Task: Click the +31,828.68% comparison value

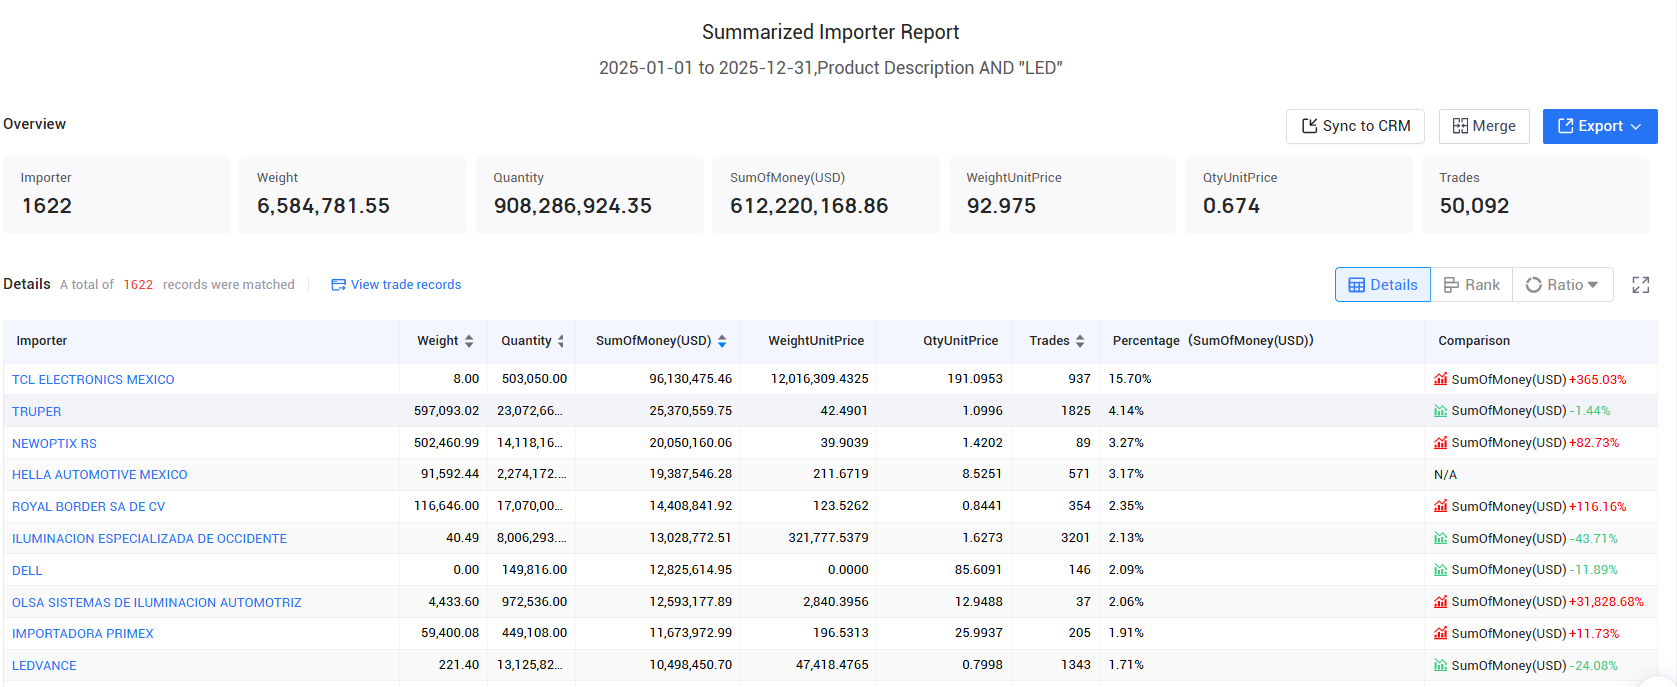Action: point(1606,602)
